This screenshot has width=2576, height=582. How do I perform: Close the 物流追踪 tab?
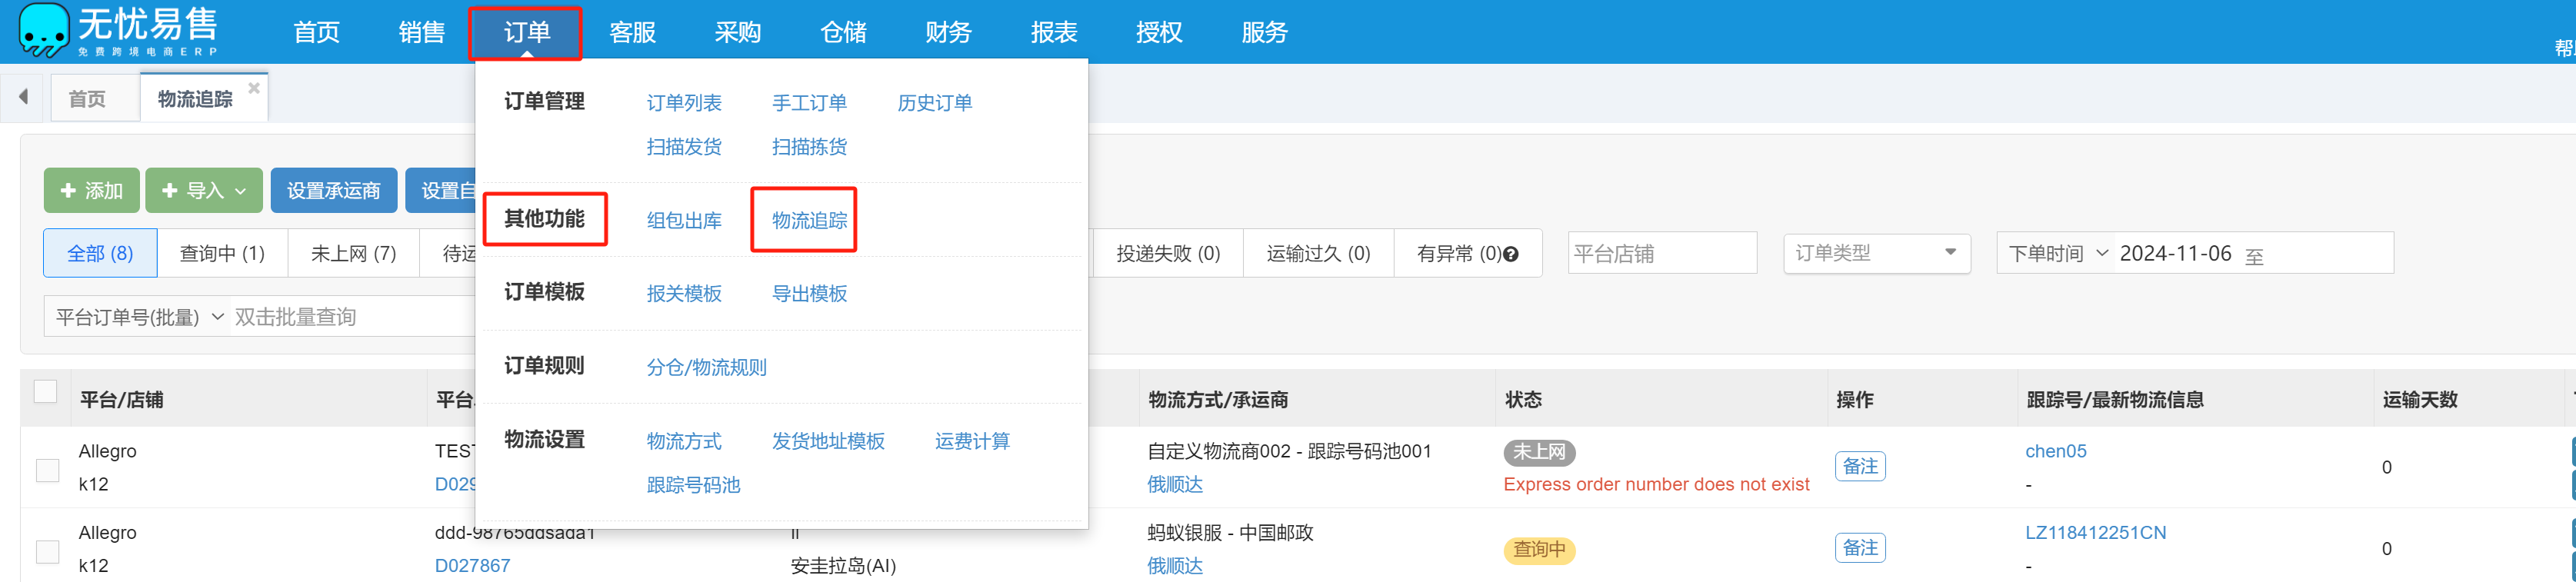(254, 88)
